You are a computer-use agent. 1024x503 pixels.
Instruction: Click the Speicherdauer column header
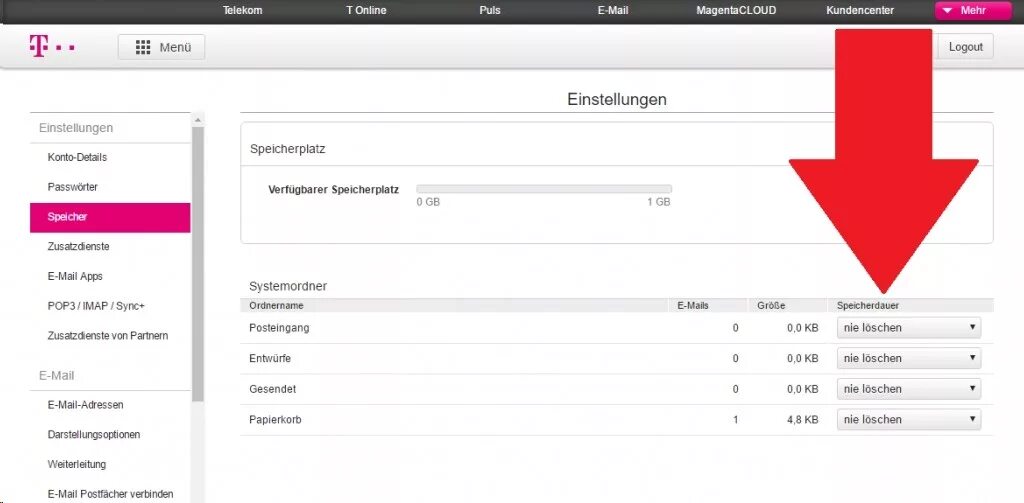[868, 305]
